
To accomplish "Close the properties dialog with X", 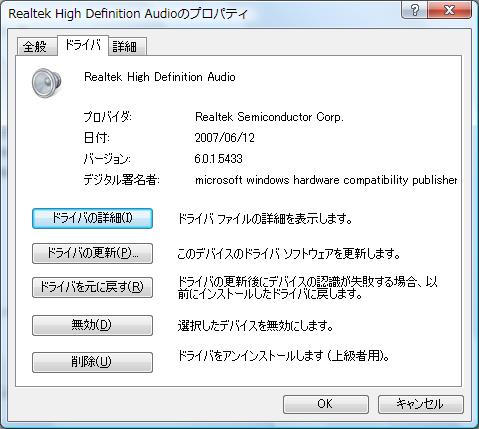I will tap(450, 11).
